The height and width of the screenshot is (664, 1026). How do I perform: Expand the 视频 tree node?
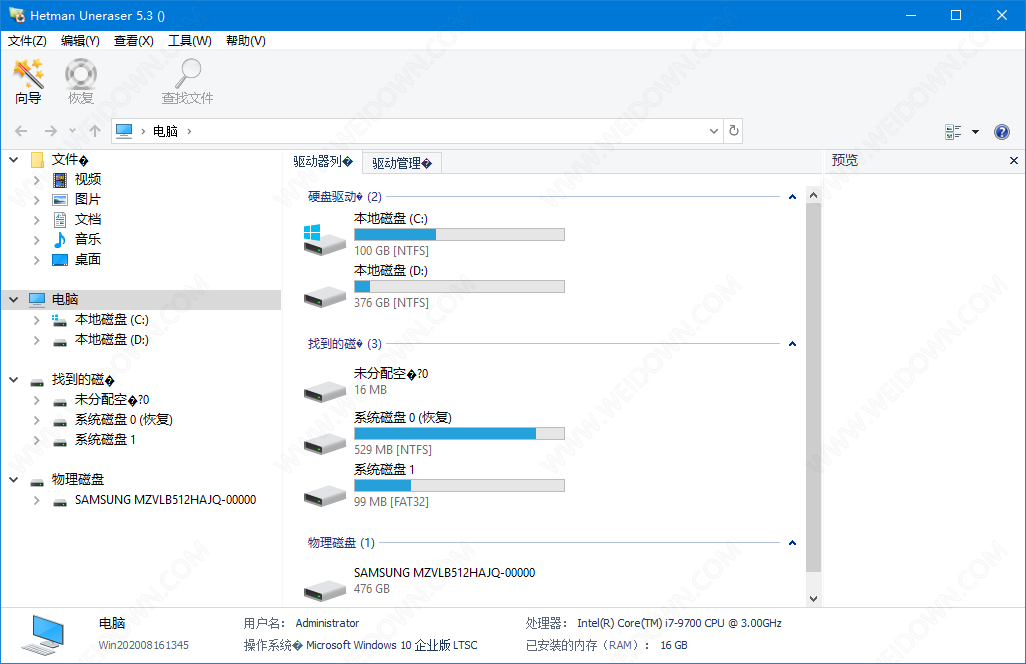click(x=37, y=179)
